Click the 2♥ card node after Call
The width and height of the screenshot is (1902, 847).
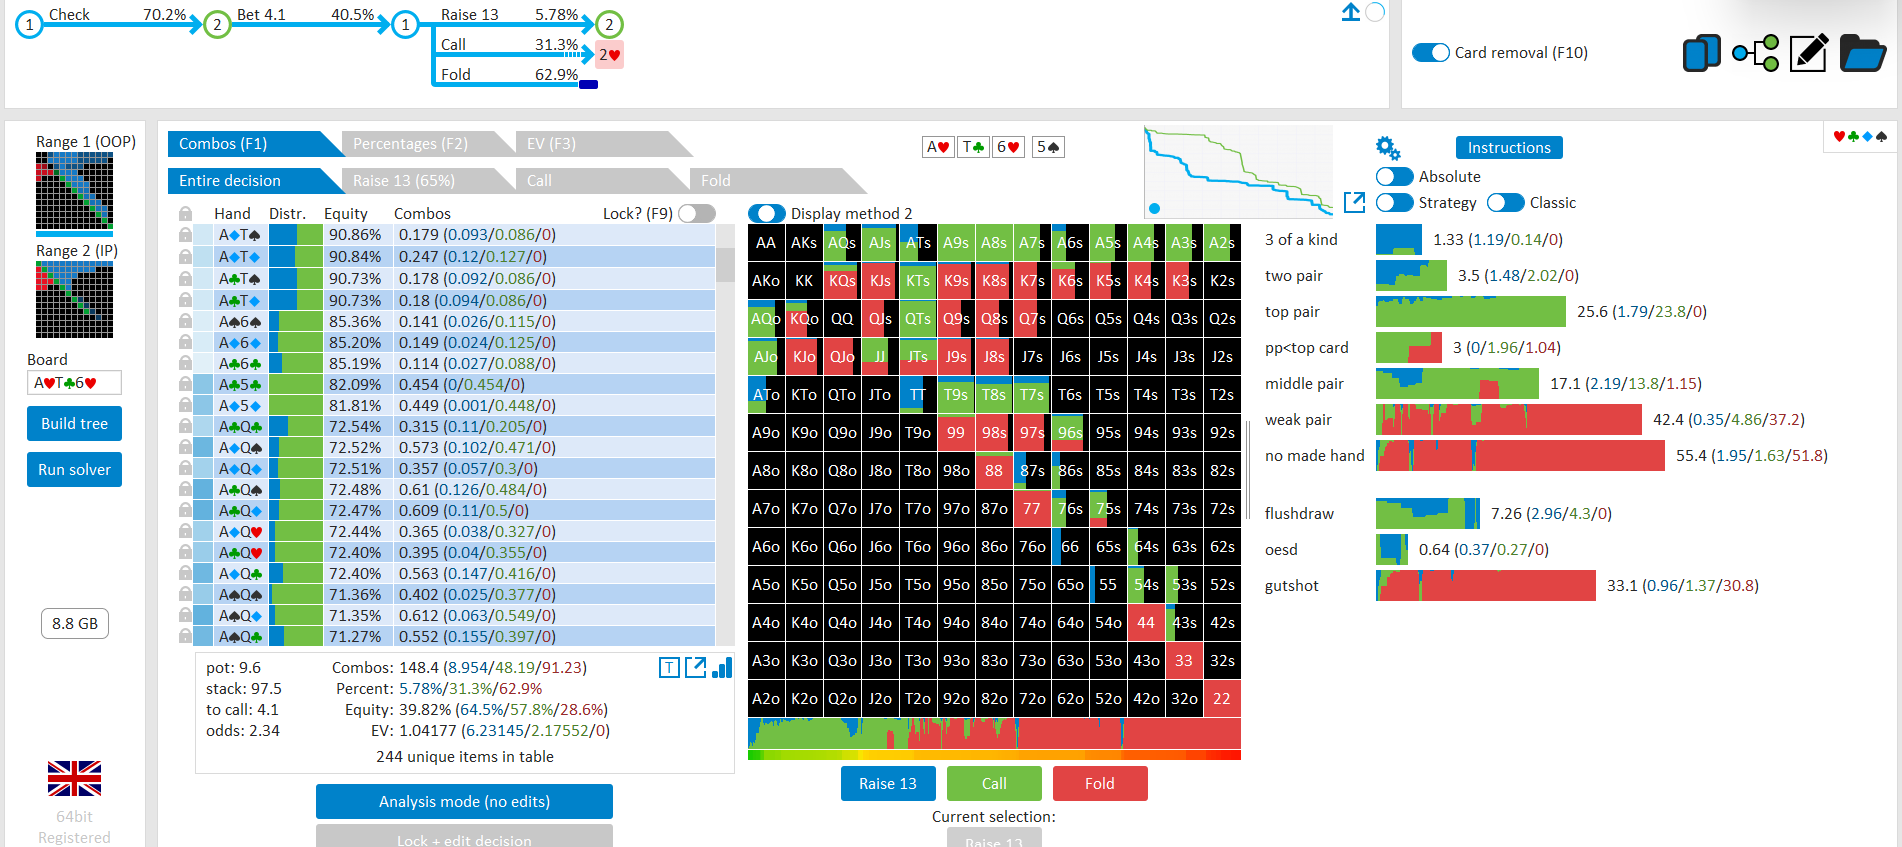610,55
